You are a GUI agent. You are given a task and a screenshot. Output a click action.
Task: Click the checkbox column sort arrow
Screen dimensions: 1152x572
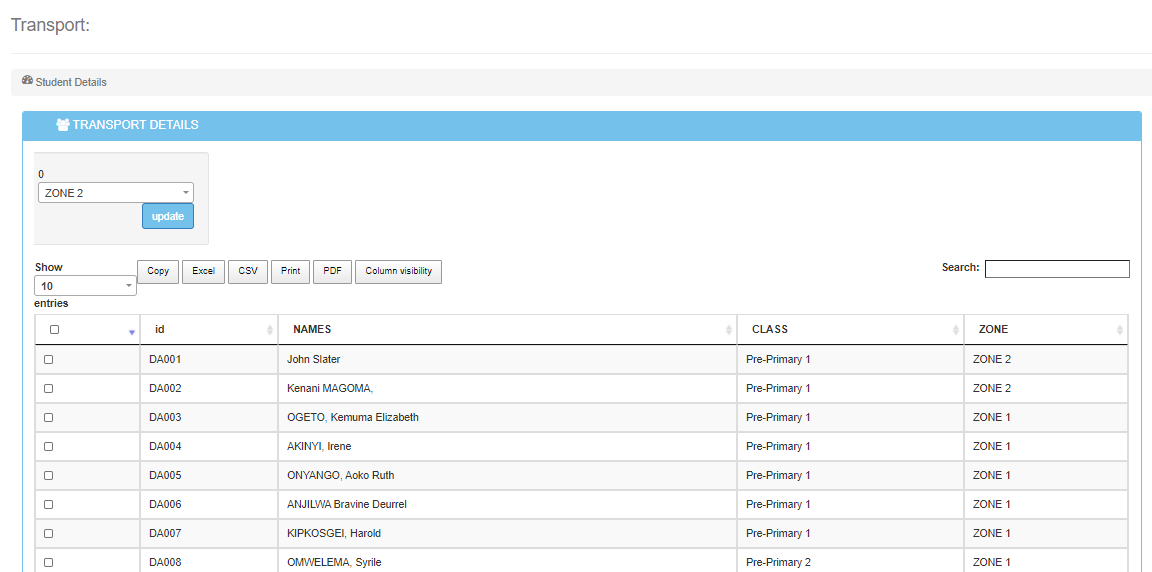coord(131,331)
